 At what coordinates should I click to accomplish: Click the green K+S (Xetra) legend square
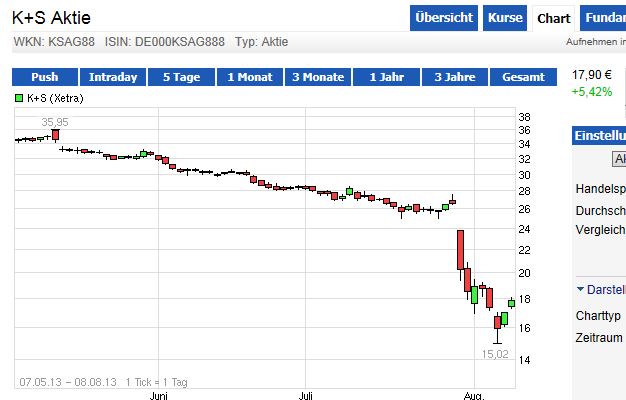[x=19, y=98]
